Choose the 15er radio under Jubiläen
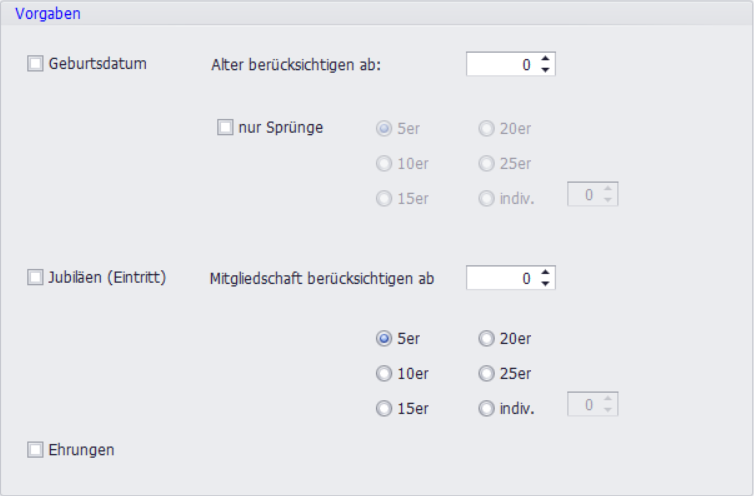Viewport: 754px width, 496px height. (x=383, y=408)
